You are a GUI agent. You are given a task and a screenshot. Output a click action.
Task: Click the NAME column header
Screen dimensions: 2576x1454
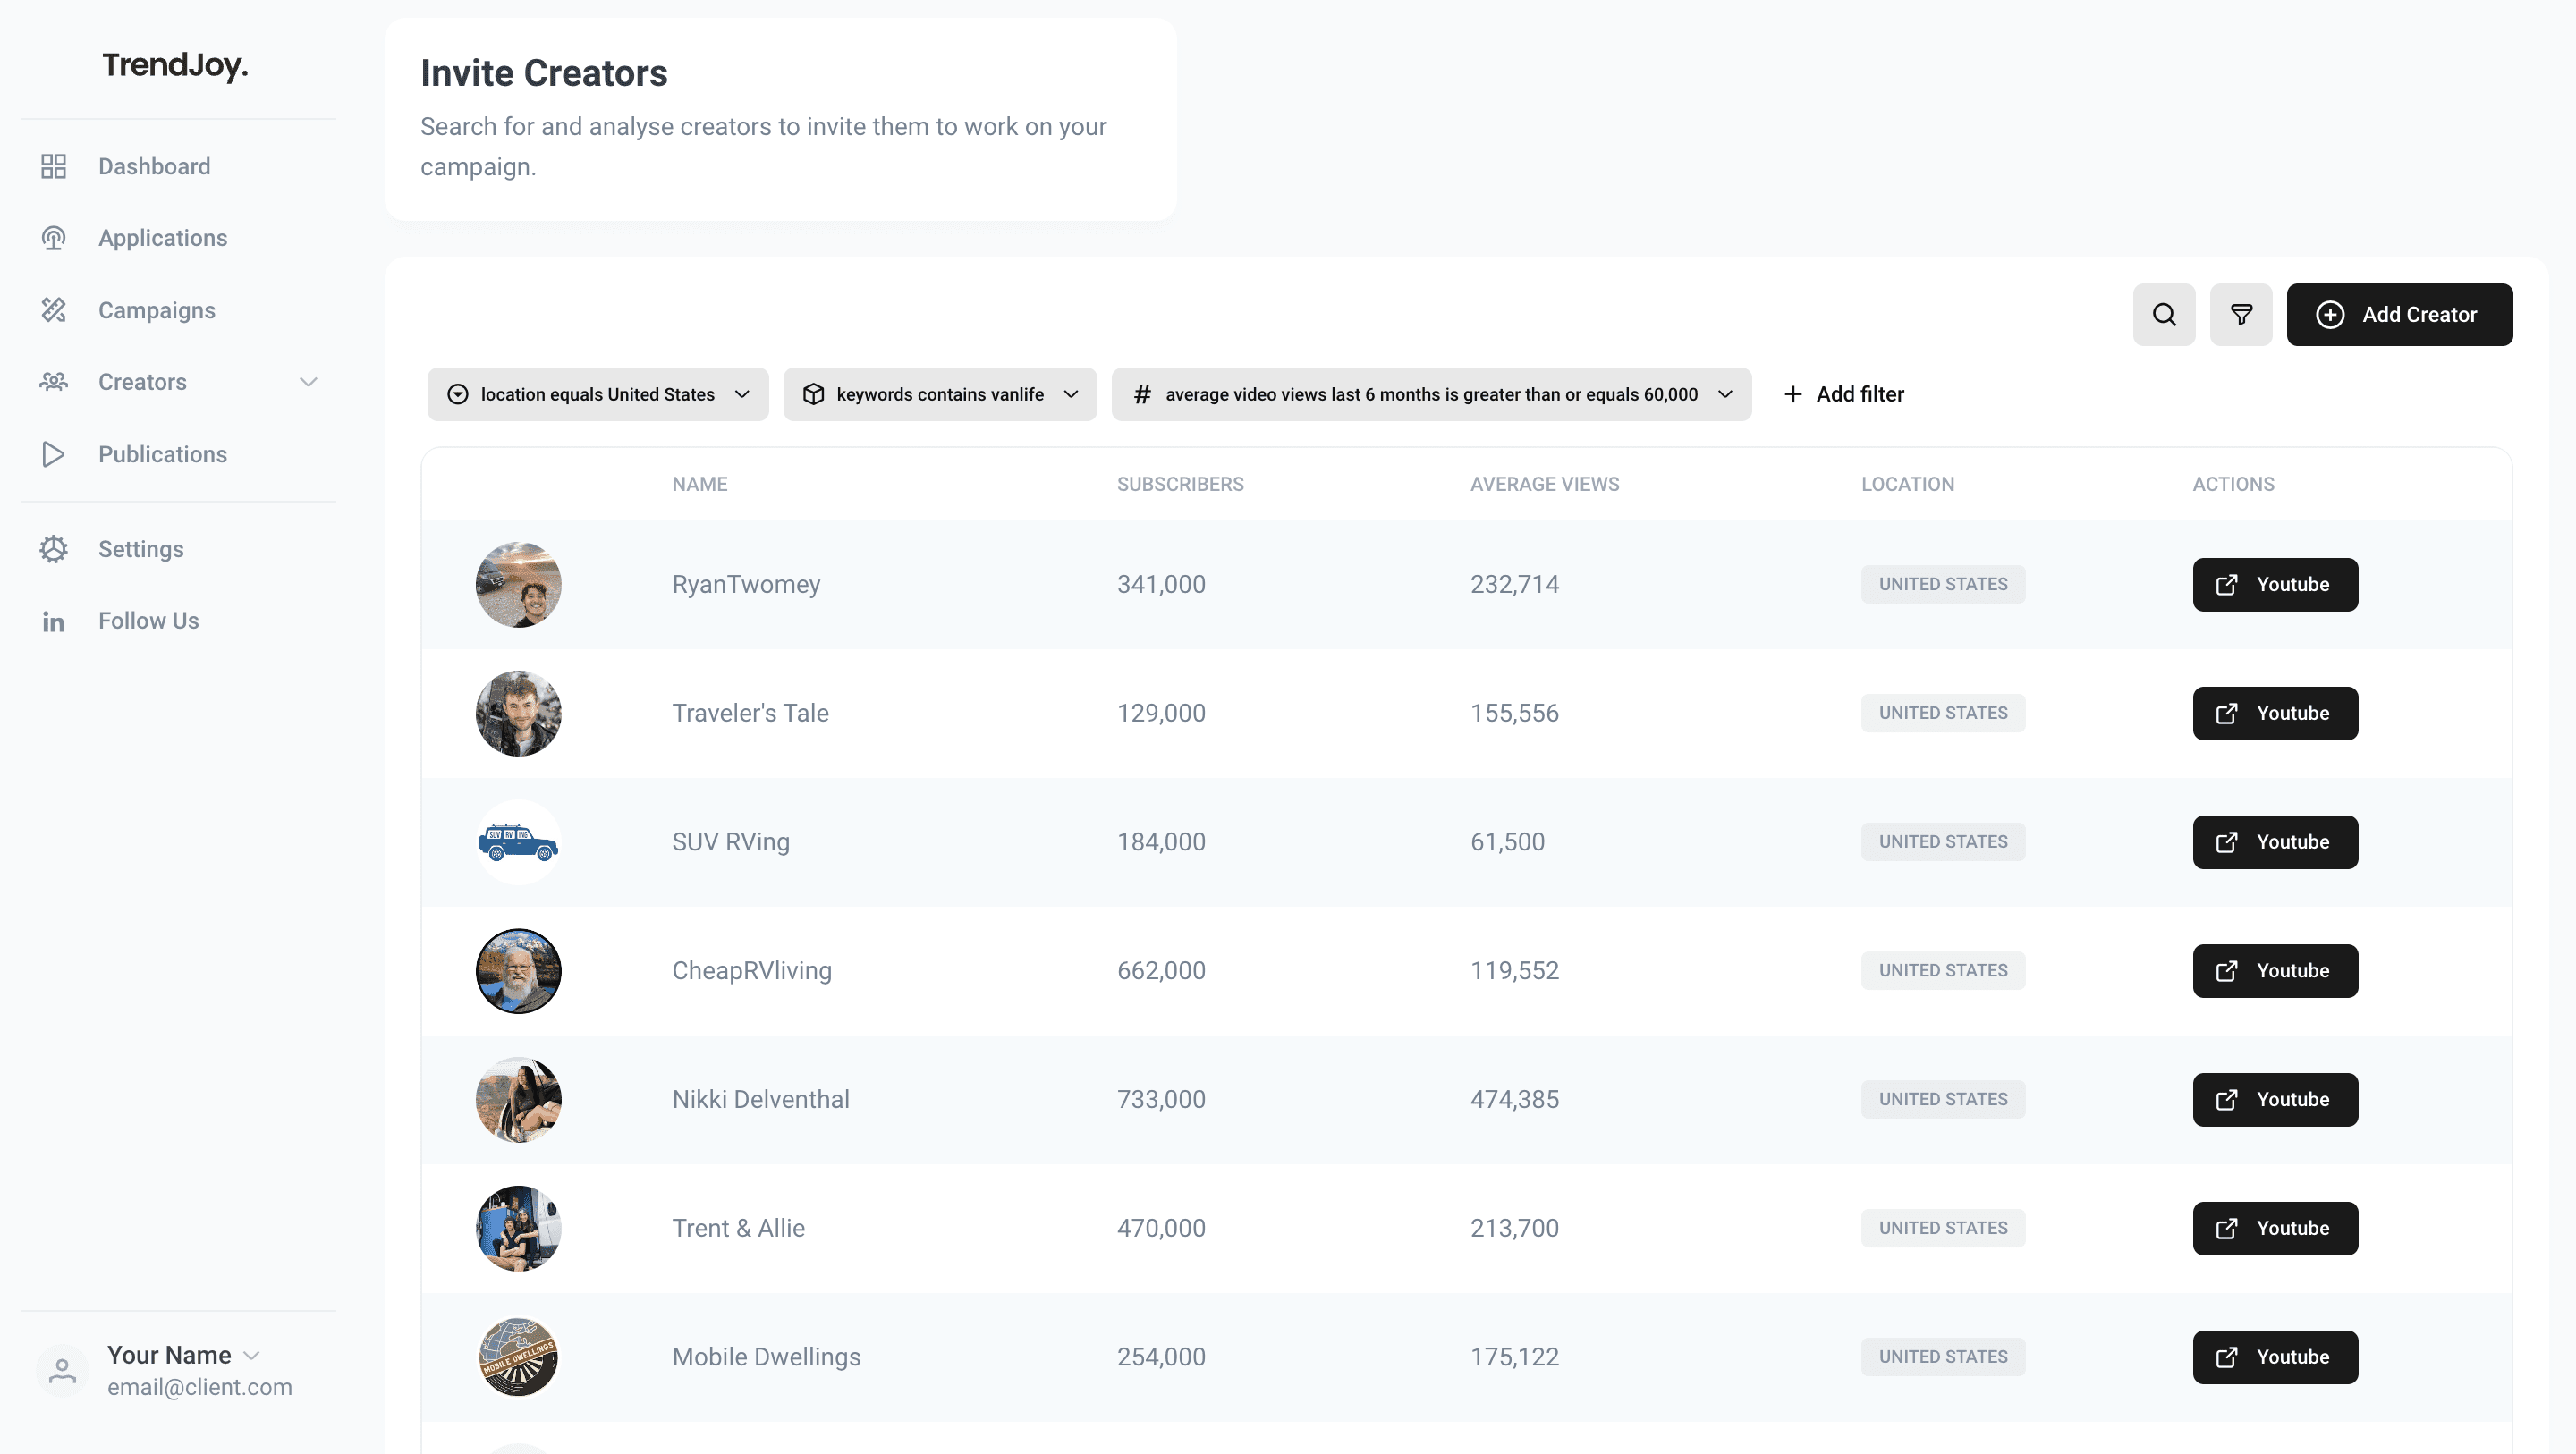[699, 484]
